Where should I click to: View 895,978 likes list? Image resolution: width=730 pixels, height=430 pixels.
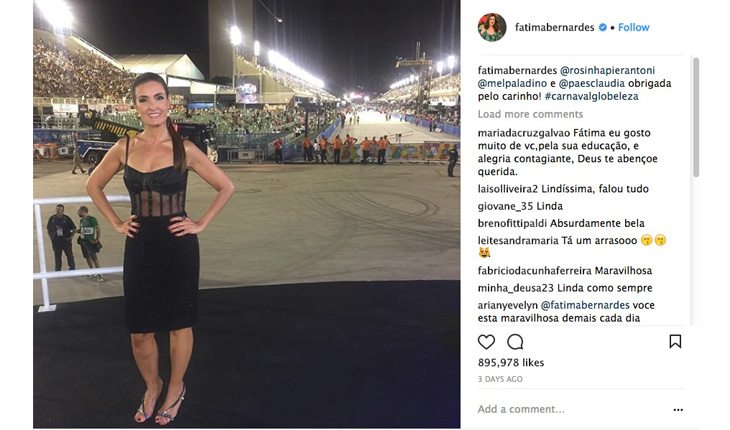pos(511,363)
